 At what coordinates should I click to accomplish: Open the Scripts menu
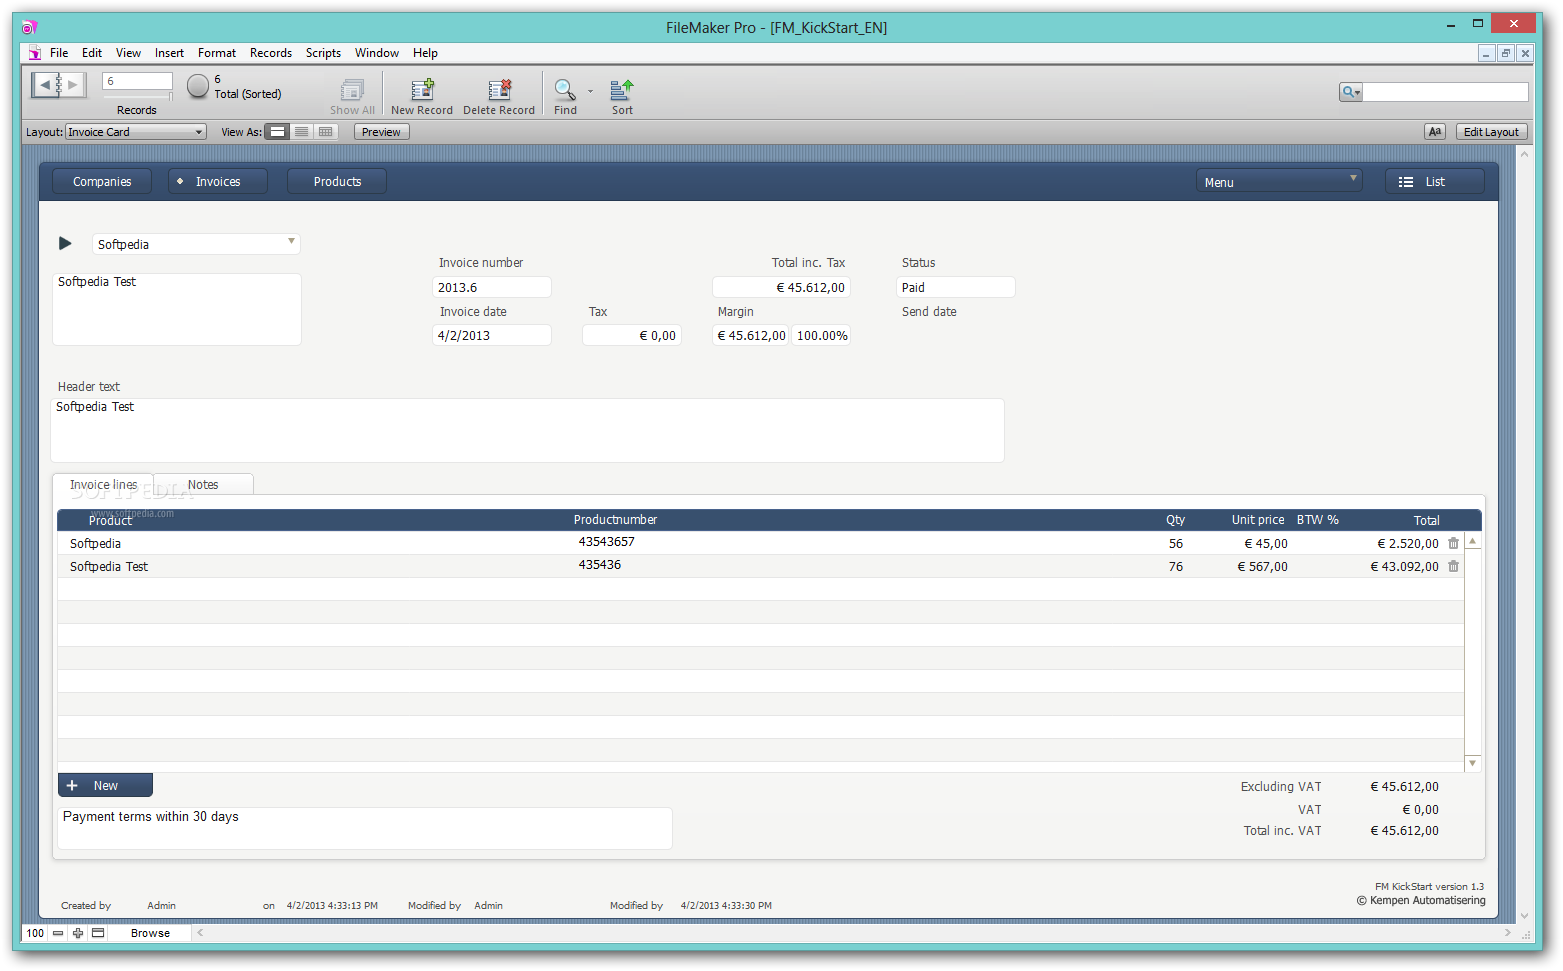(323, 53)
